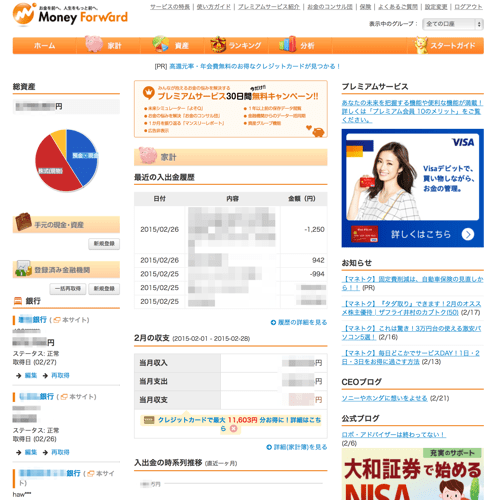Click the crown icon beside ランキング
497x500 pixels.
click(218, 44)
